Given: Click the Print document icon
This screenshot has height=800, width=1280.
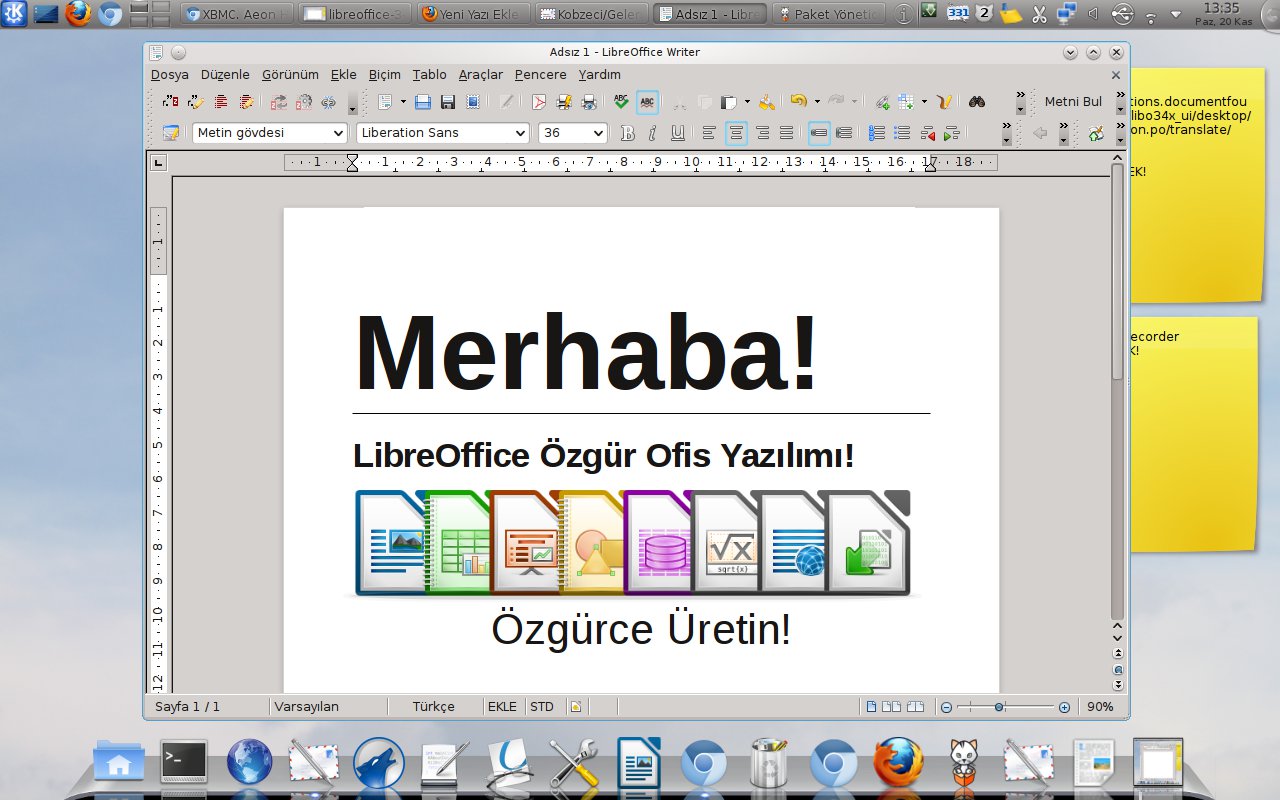Looking at the screenshot, I should (x=563, y=101).
